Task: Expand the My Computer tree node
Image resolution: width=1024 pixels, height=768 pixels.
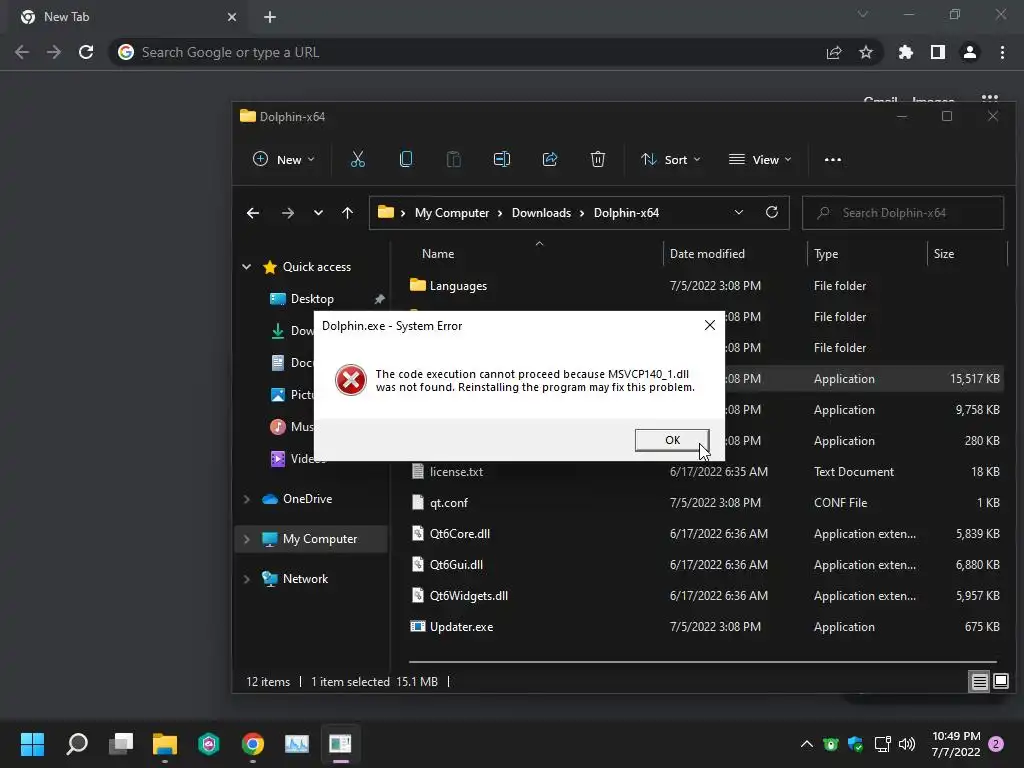Action: pos(246,539)
